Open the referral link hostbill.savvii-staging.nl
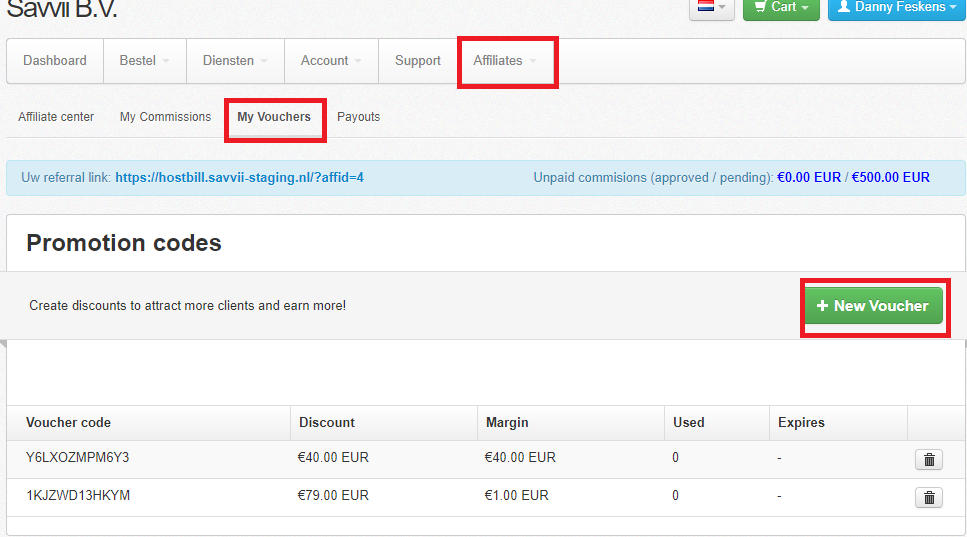 (239, 178)
